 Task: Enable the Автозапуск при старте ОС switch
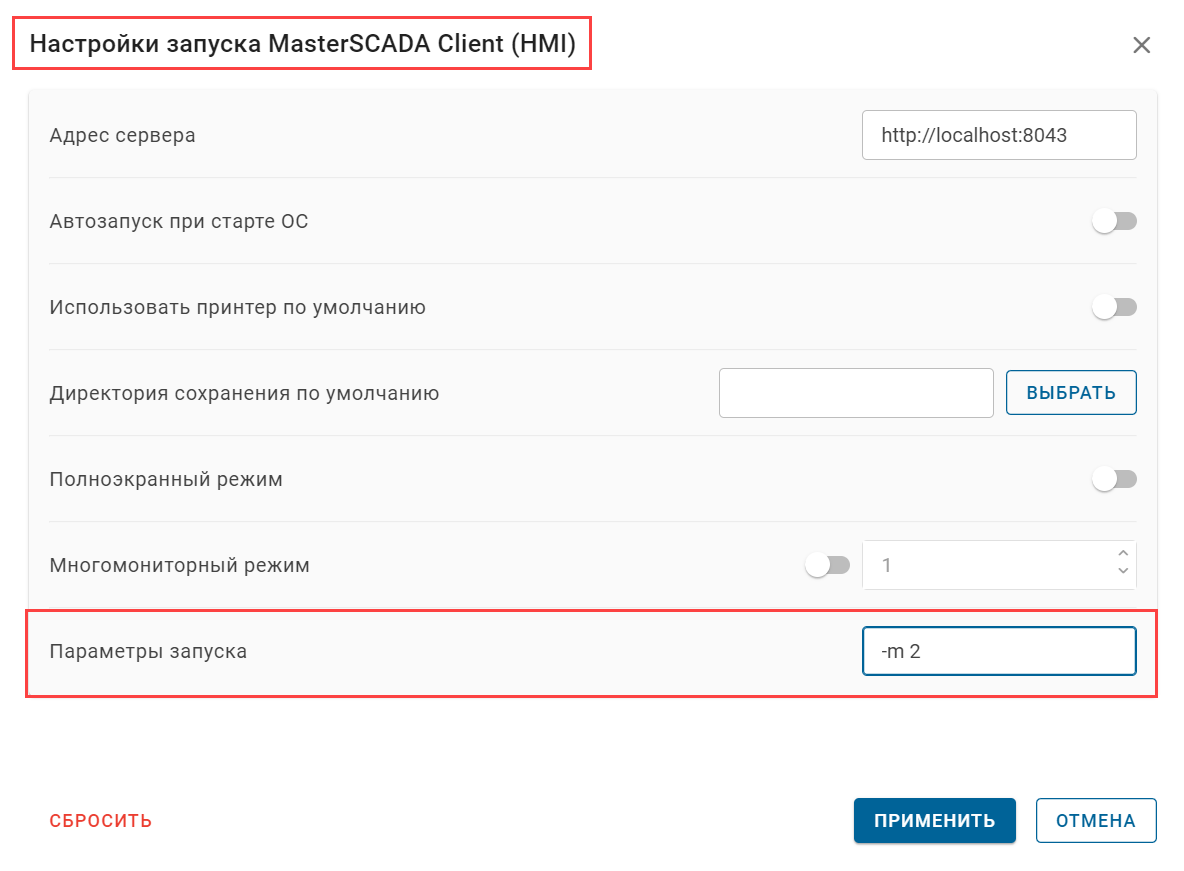[1114, 221]
